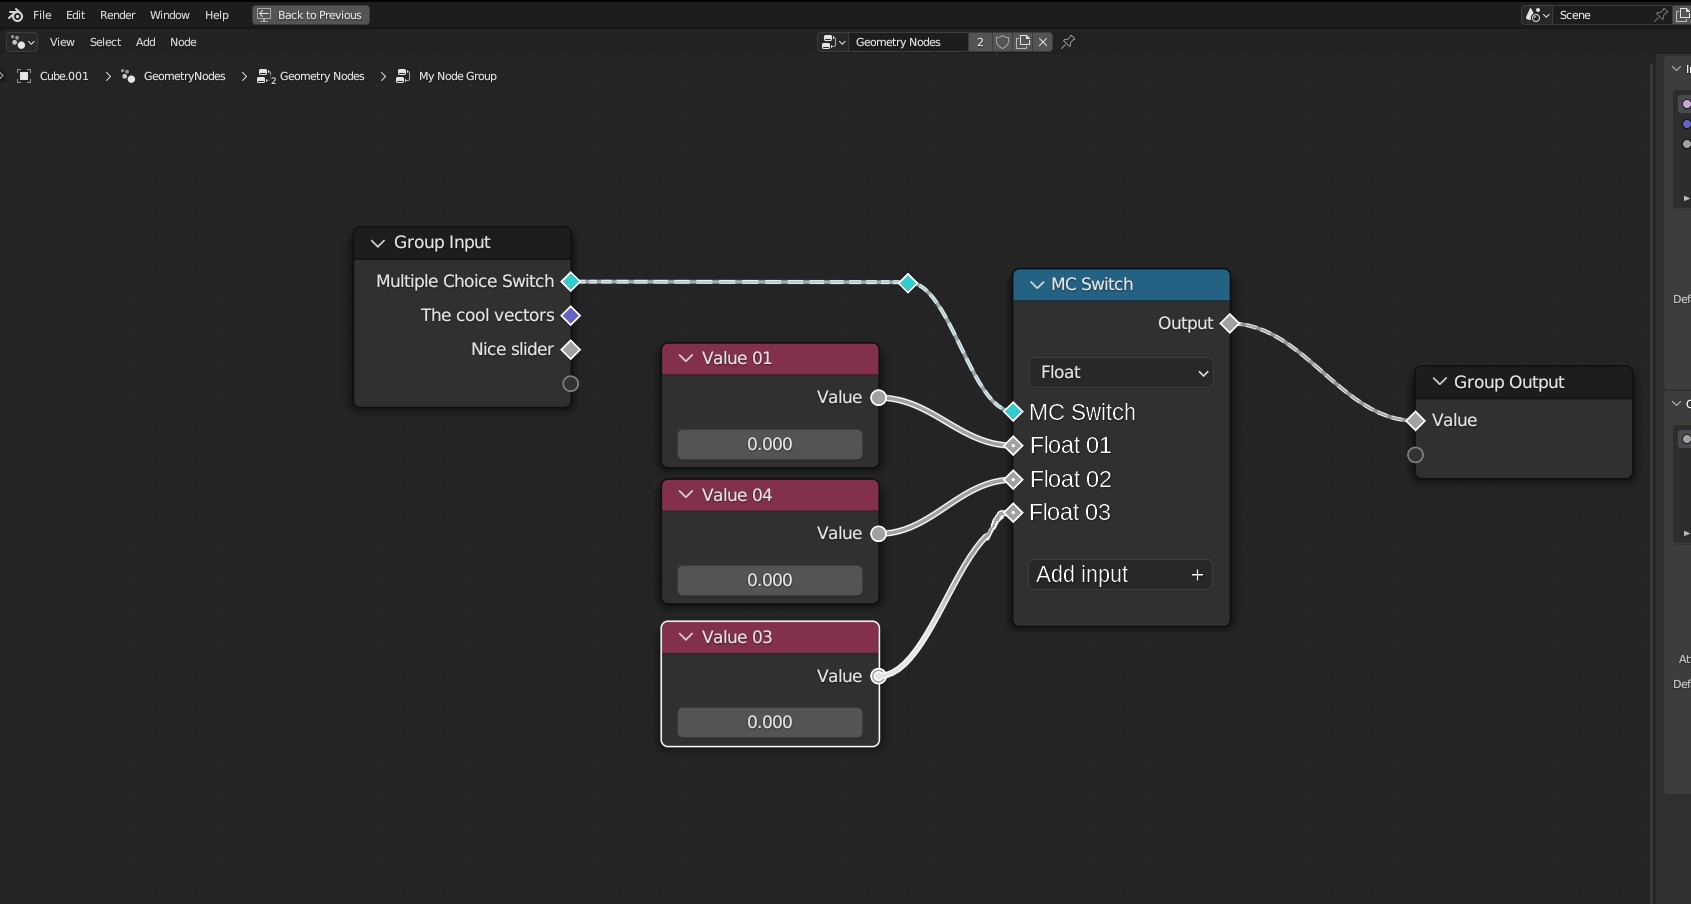The height and width of the screenshot is (904, 1691).
Task: Toggle fake user shield for Geometry Nodes
Action: pos(1002,42)
